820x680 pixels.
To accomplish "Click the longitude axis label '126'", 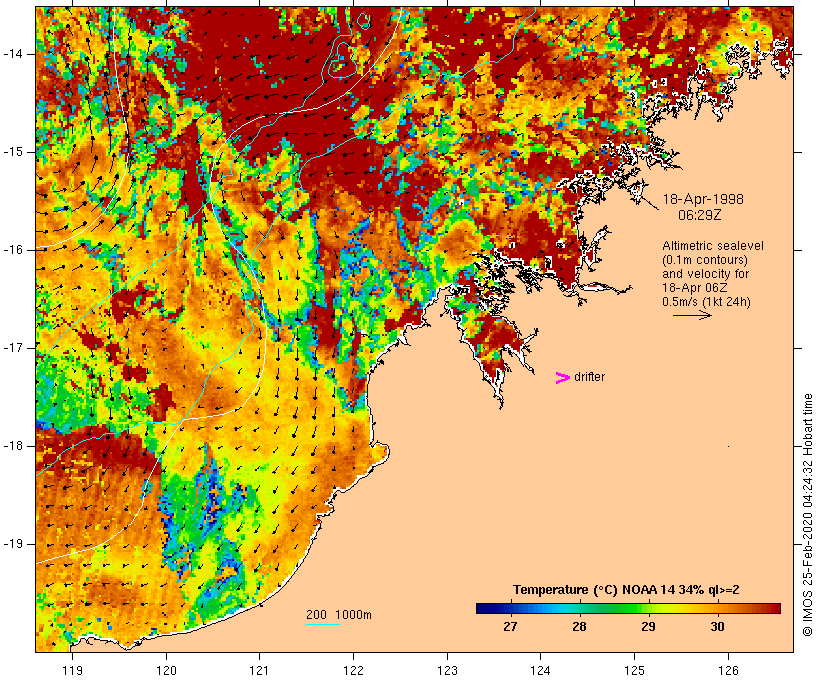I will tap(728, 670).
